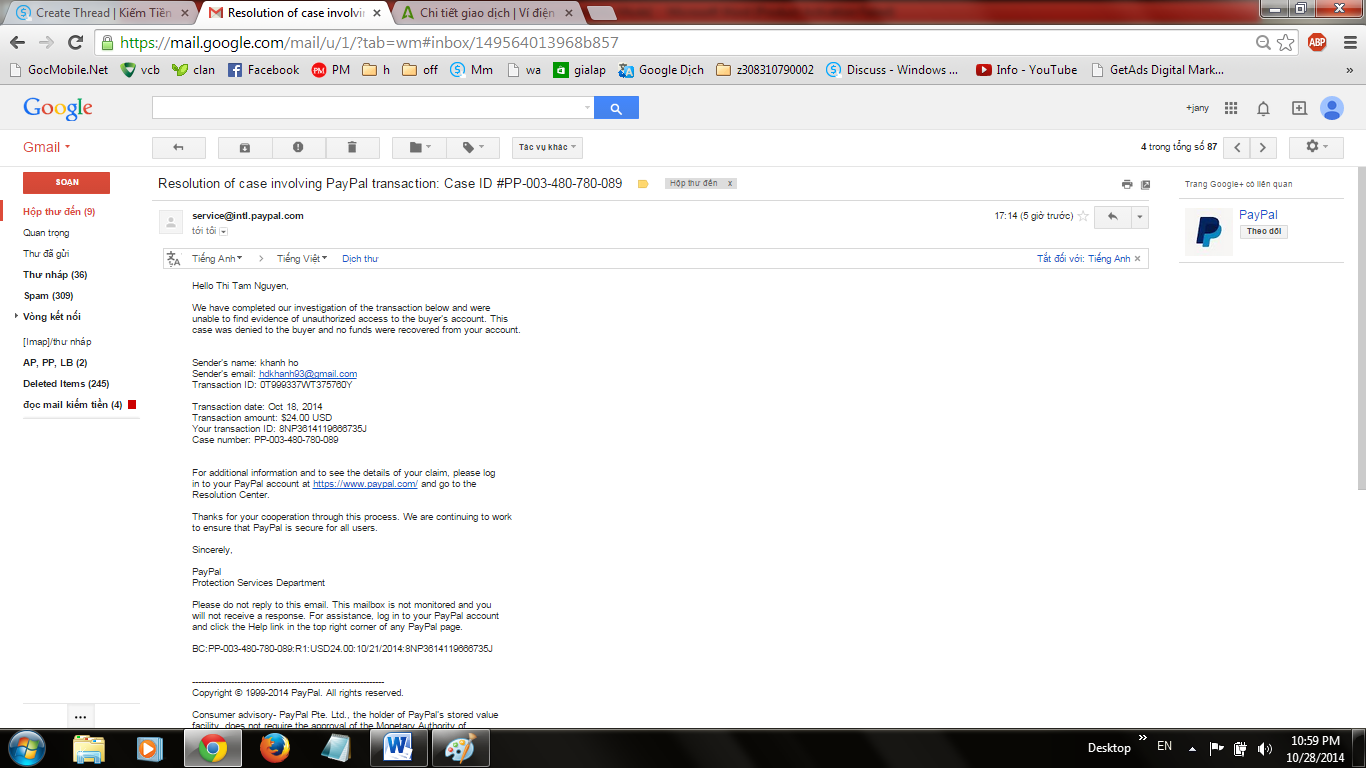Check Google notifications bell
The height and width of the screenshot is (768, 1366).
(1264, 108)
